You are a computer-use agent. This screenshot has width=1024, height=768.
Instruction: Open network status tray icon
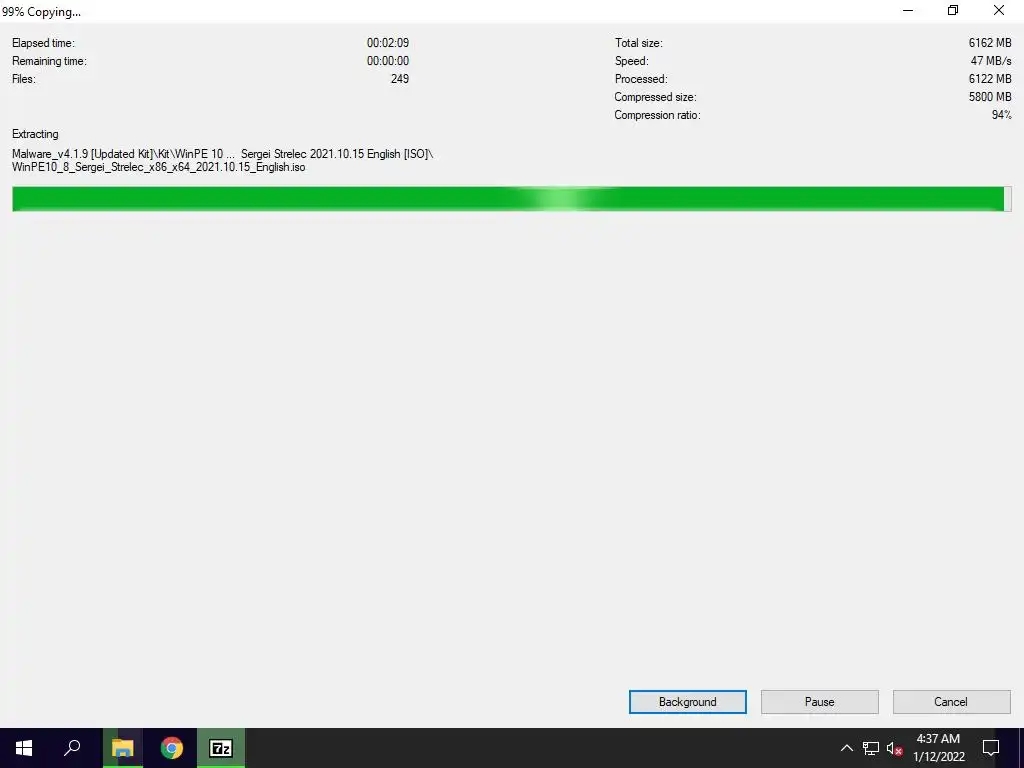pyautogui.click(x=871, y=748)
